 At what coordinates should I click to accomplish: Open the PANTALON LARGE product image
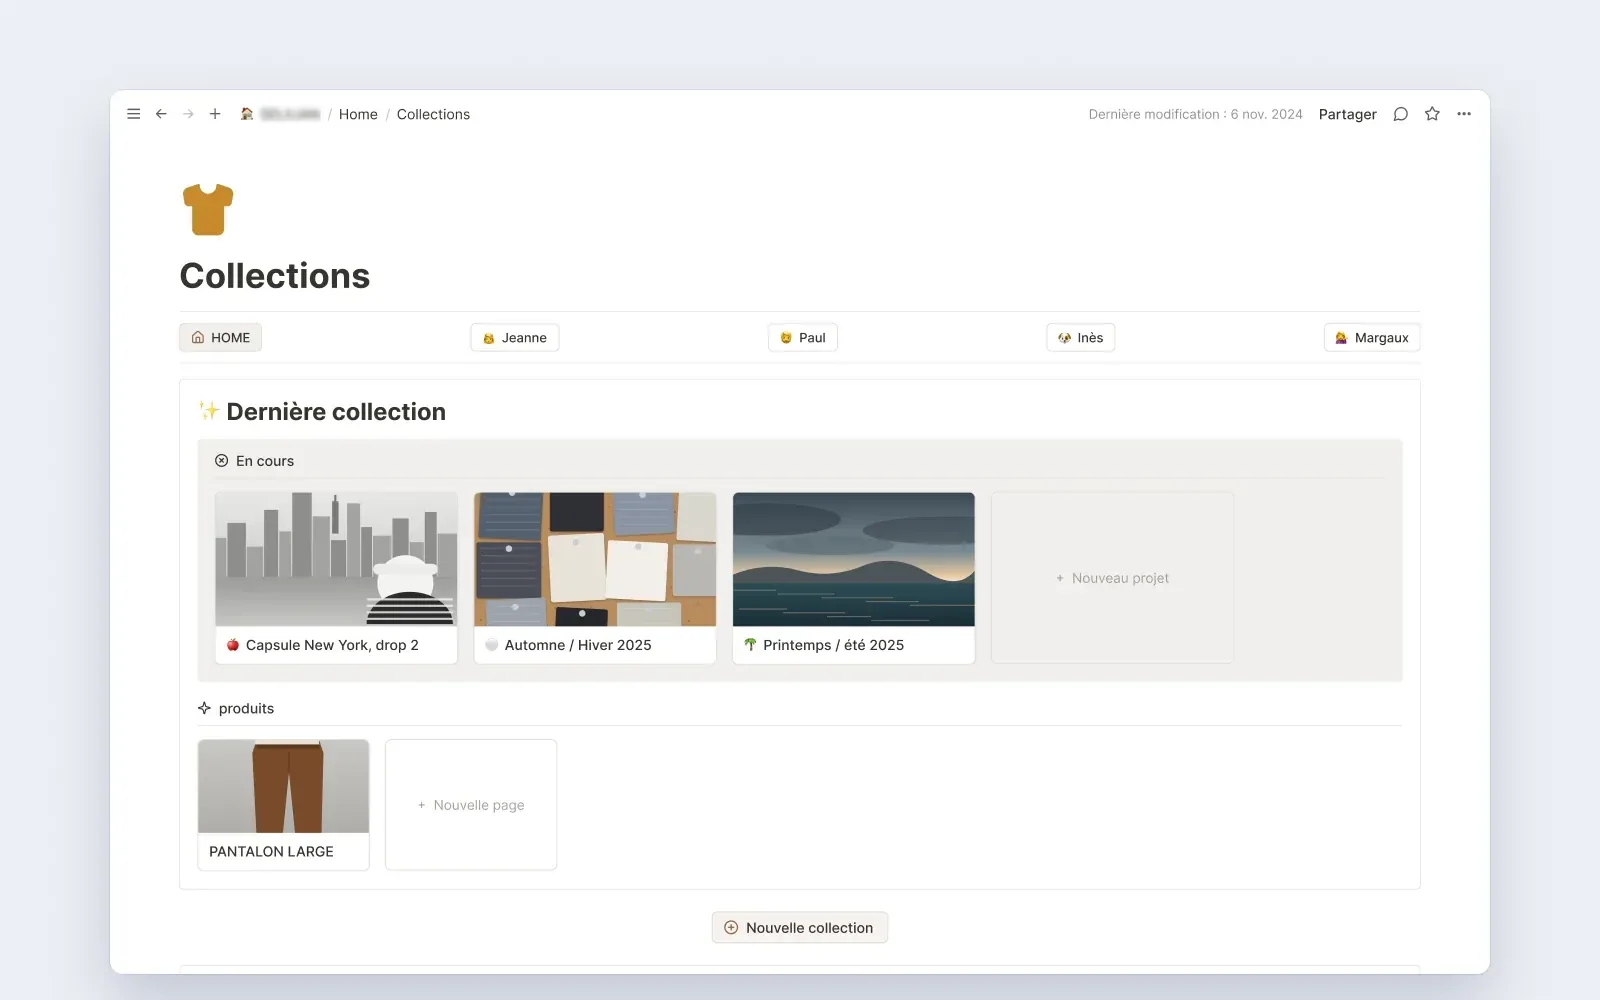[284, 786]
